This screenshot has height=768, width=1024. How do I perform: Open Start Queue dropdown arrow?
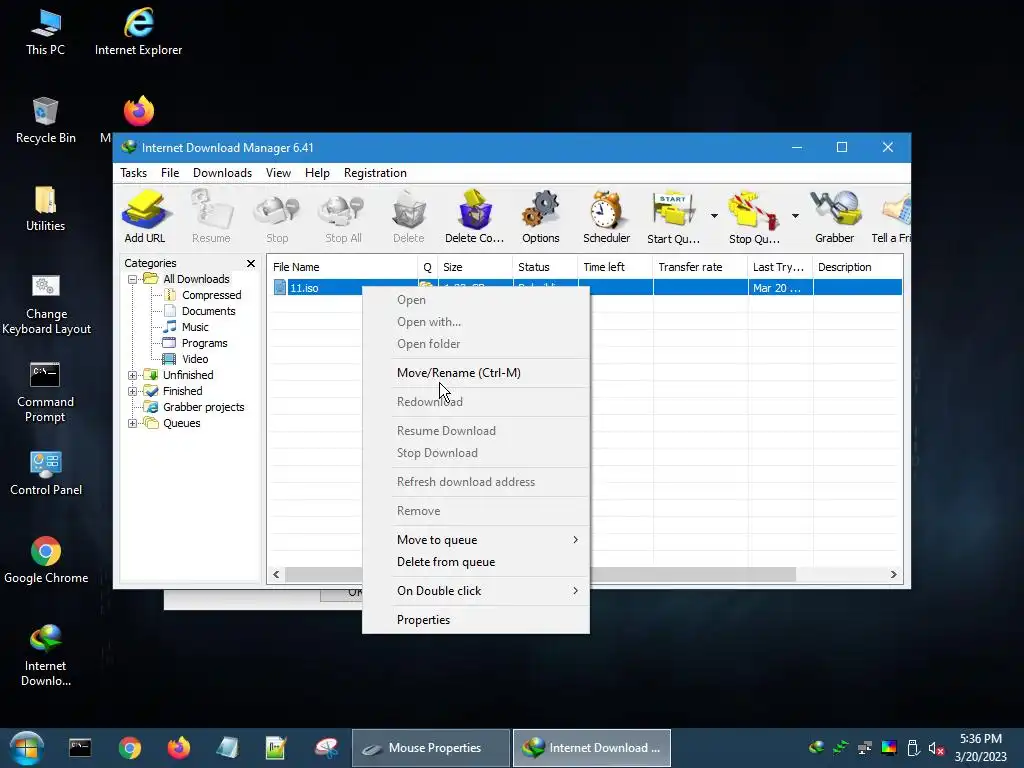(x=714, y=216)
